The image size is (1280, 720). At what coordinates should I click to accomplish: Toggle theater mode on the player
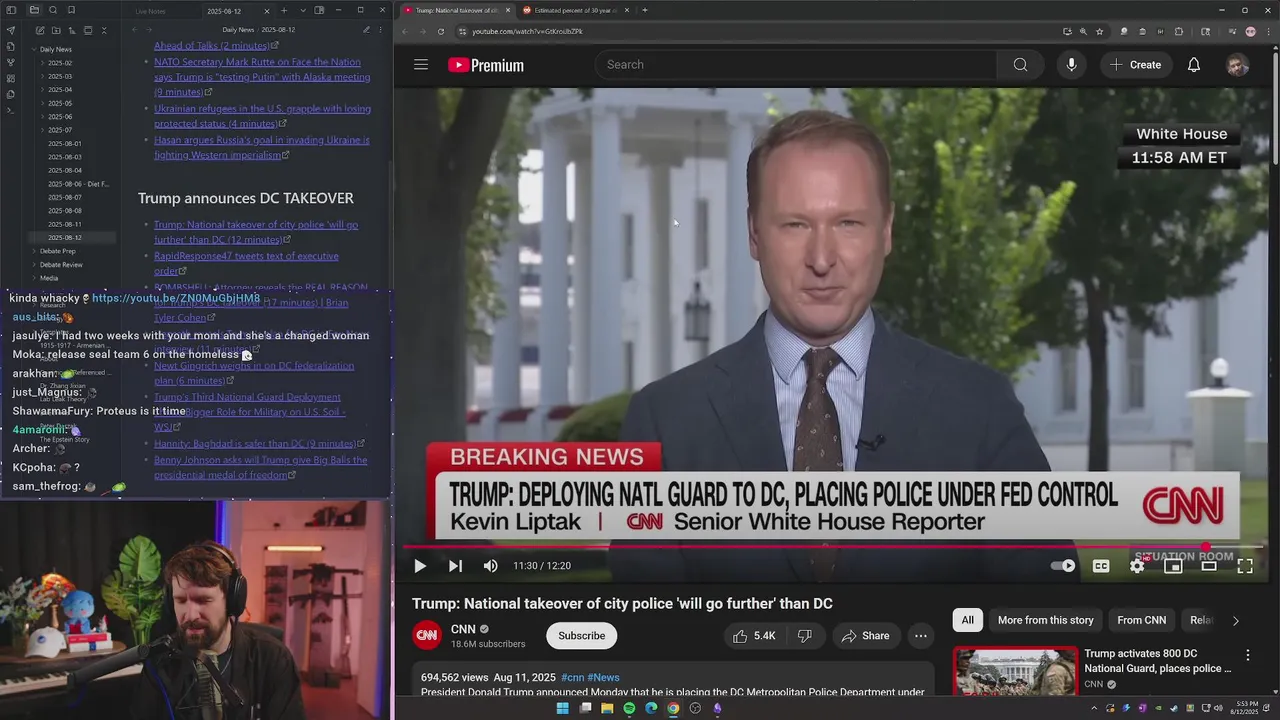(x=1209, y=566)
